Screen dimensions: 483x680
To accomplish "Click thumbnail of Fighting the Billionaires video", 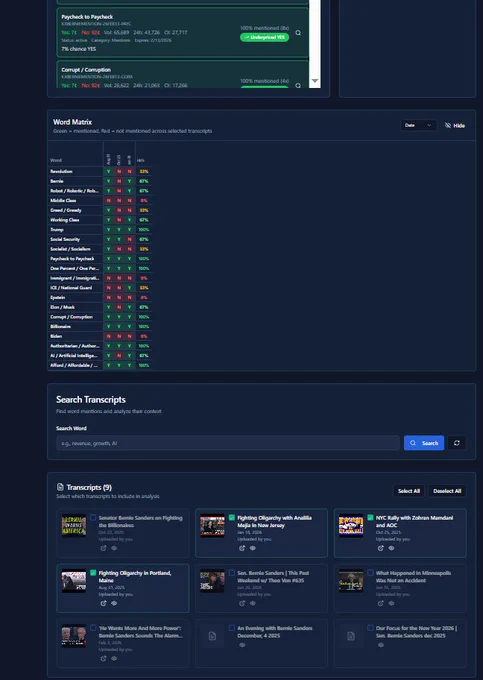I will [x=74, y=526].
